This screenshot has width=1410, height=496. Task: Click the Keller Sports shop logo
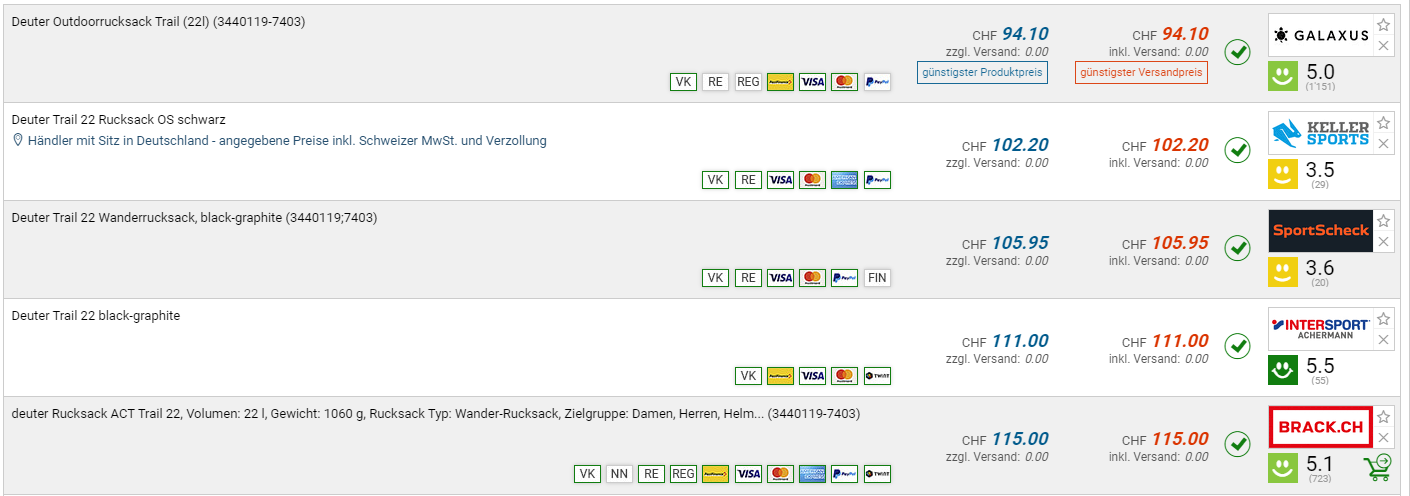coord(1319,133)
